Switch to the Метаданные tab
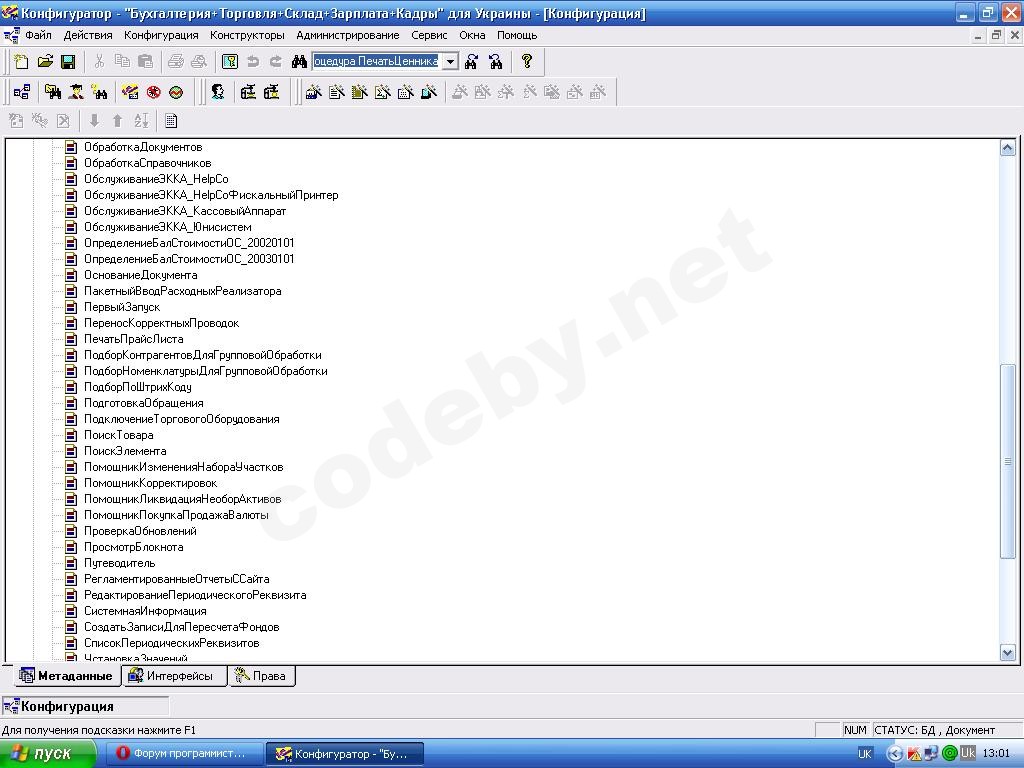Screen dimensions: 1024x768 pyautogui.click(x=67, y=676)
